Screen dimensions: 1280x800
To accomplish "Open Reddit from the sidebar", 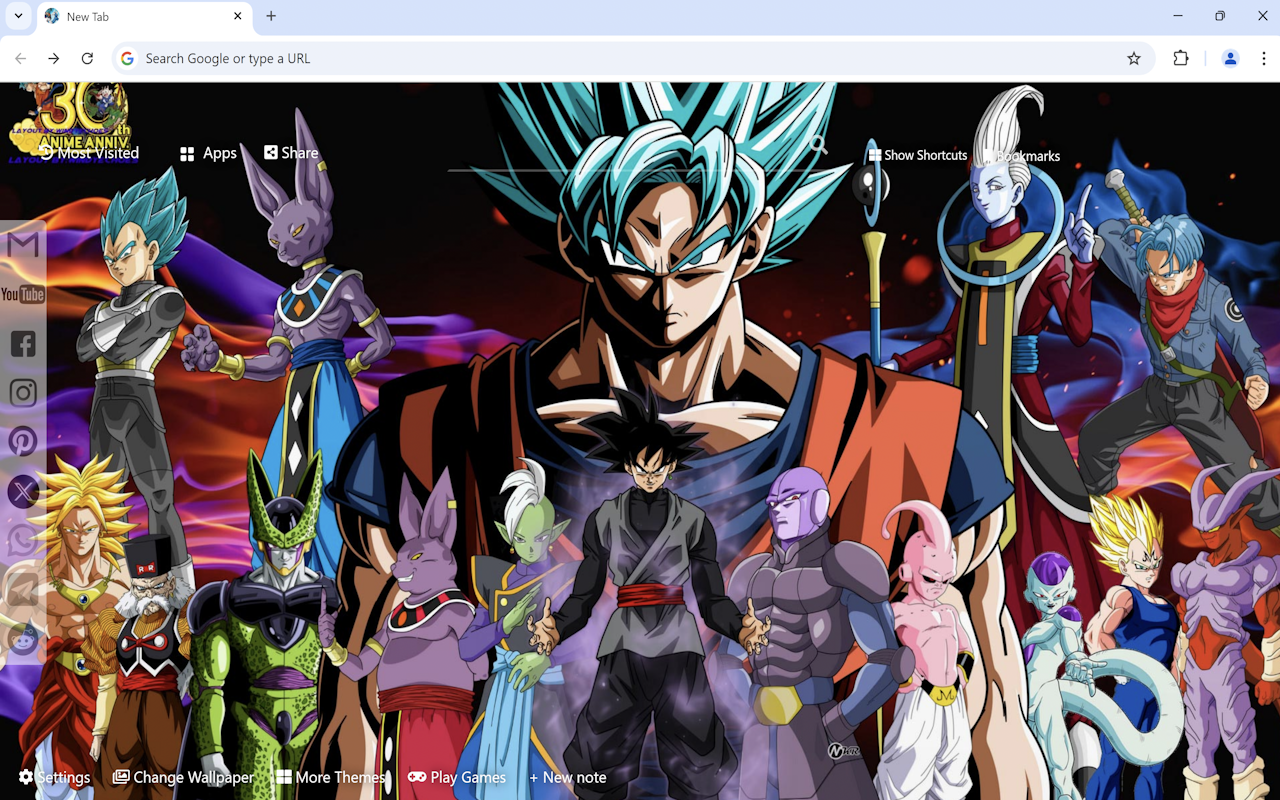I will point(22,640).
